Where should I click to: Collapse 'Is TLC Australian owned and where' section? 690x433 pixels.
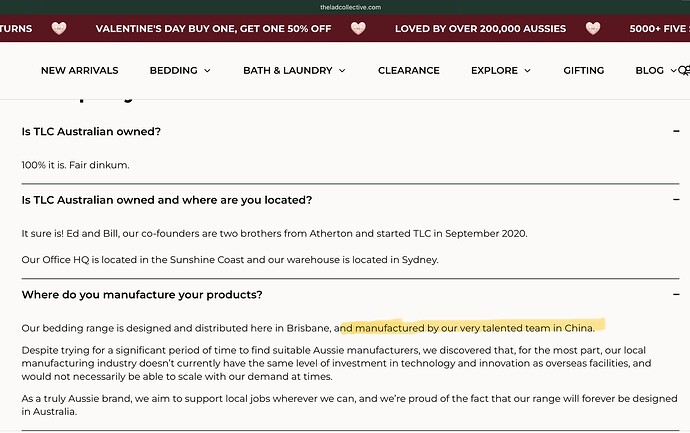(676, 200)
